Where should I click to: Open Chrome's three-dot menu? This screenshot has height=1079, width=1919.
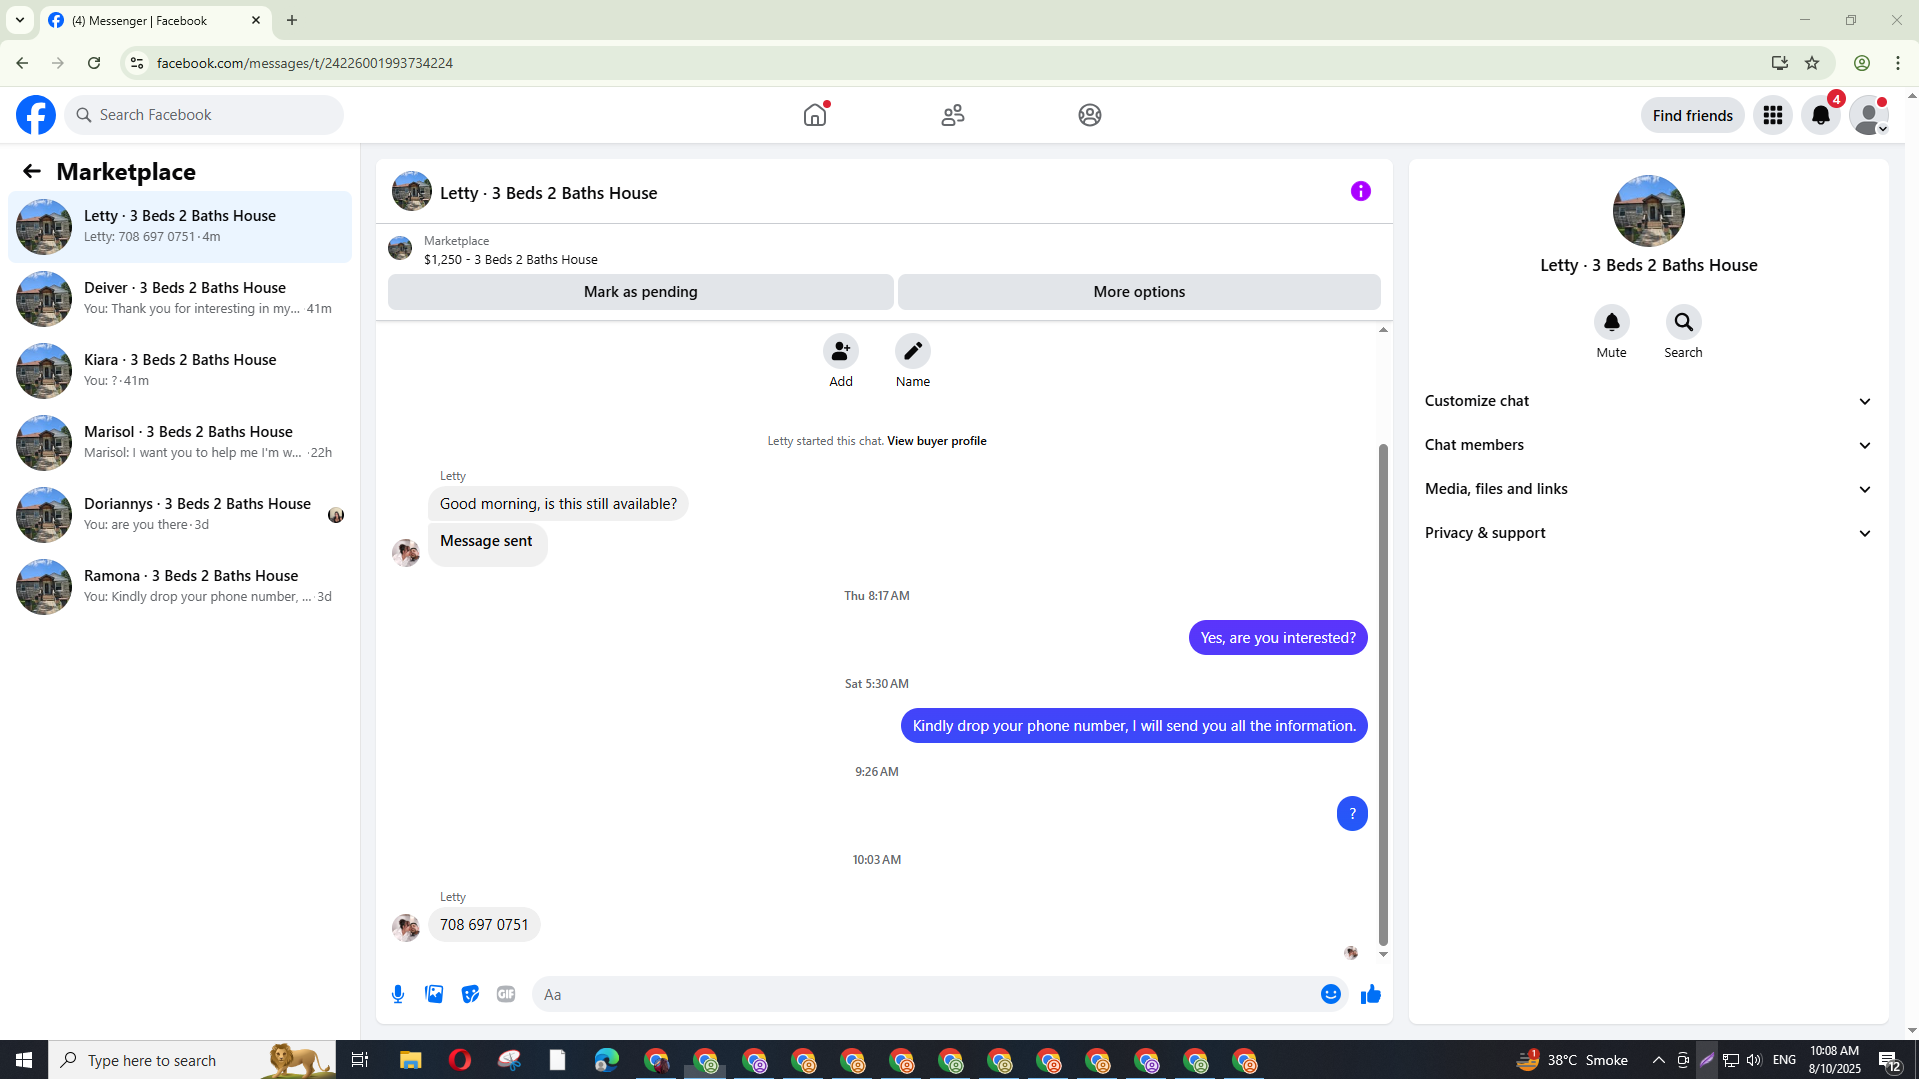1898,63
